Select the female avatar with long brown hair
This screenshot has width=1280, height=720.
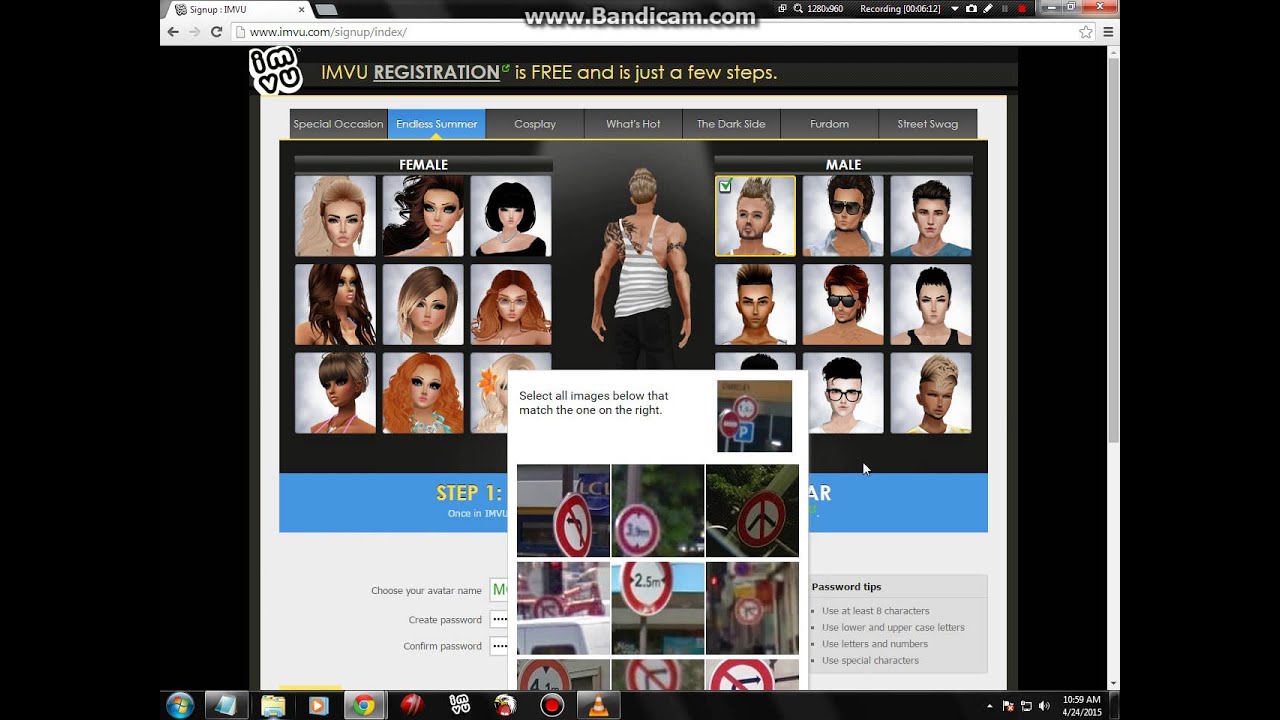335,304
